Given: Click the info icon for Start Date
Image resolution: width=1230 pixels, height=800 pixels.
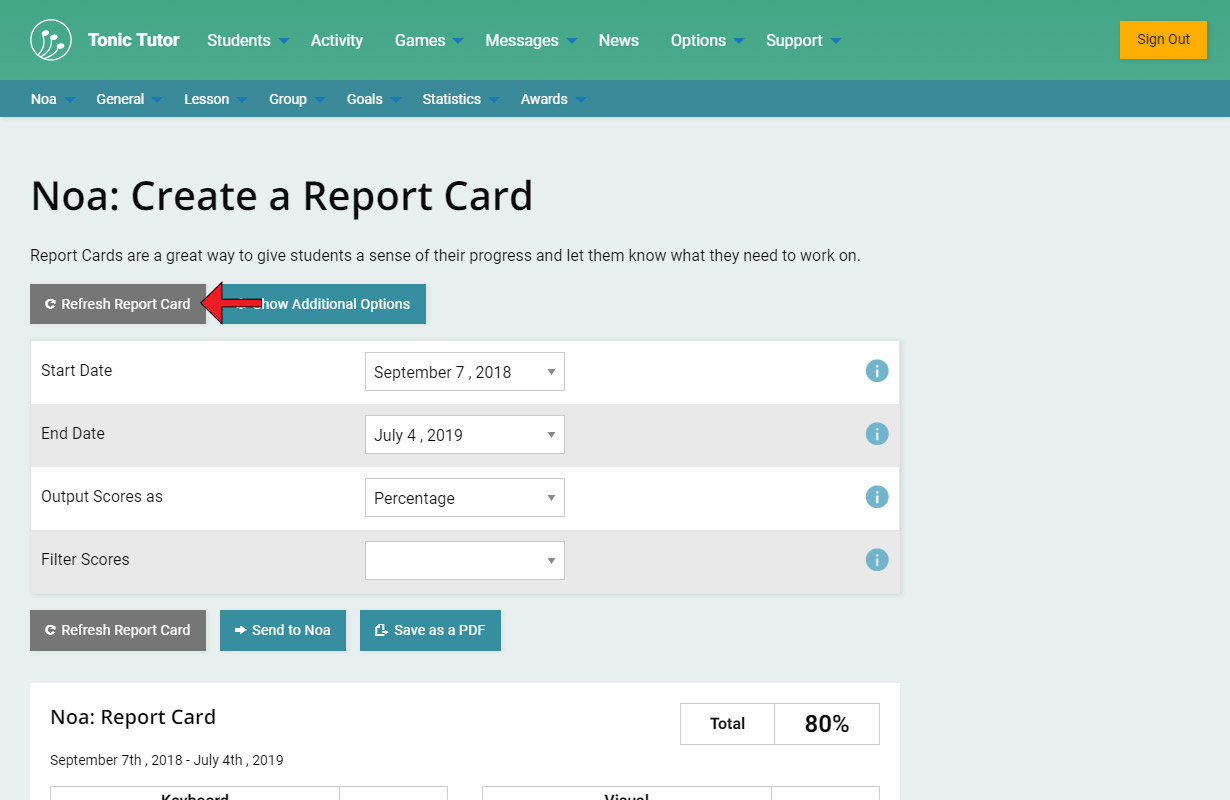Looking at the screenshot, I should click(876, 371).
